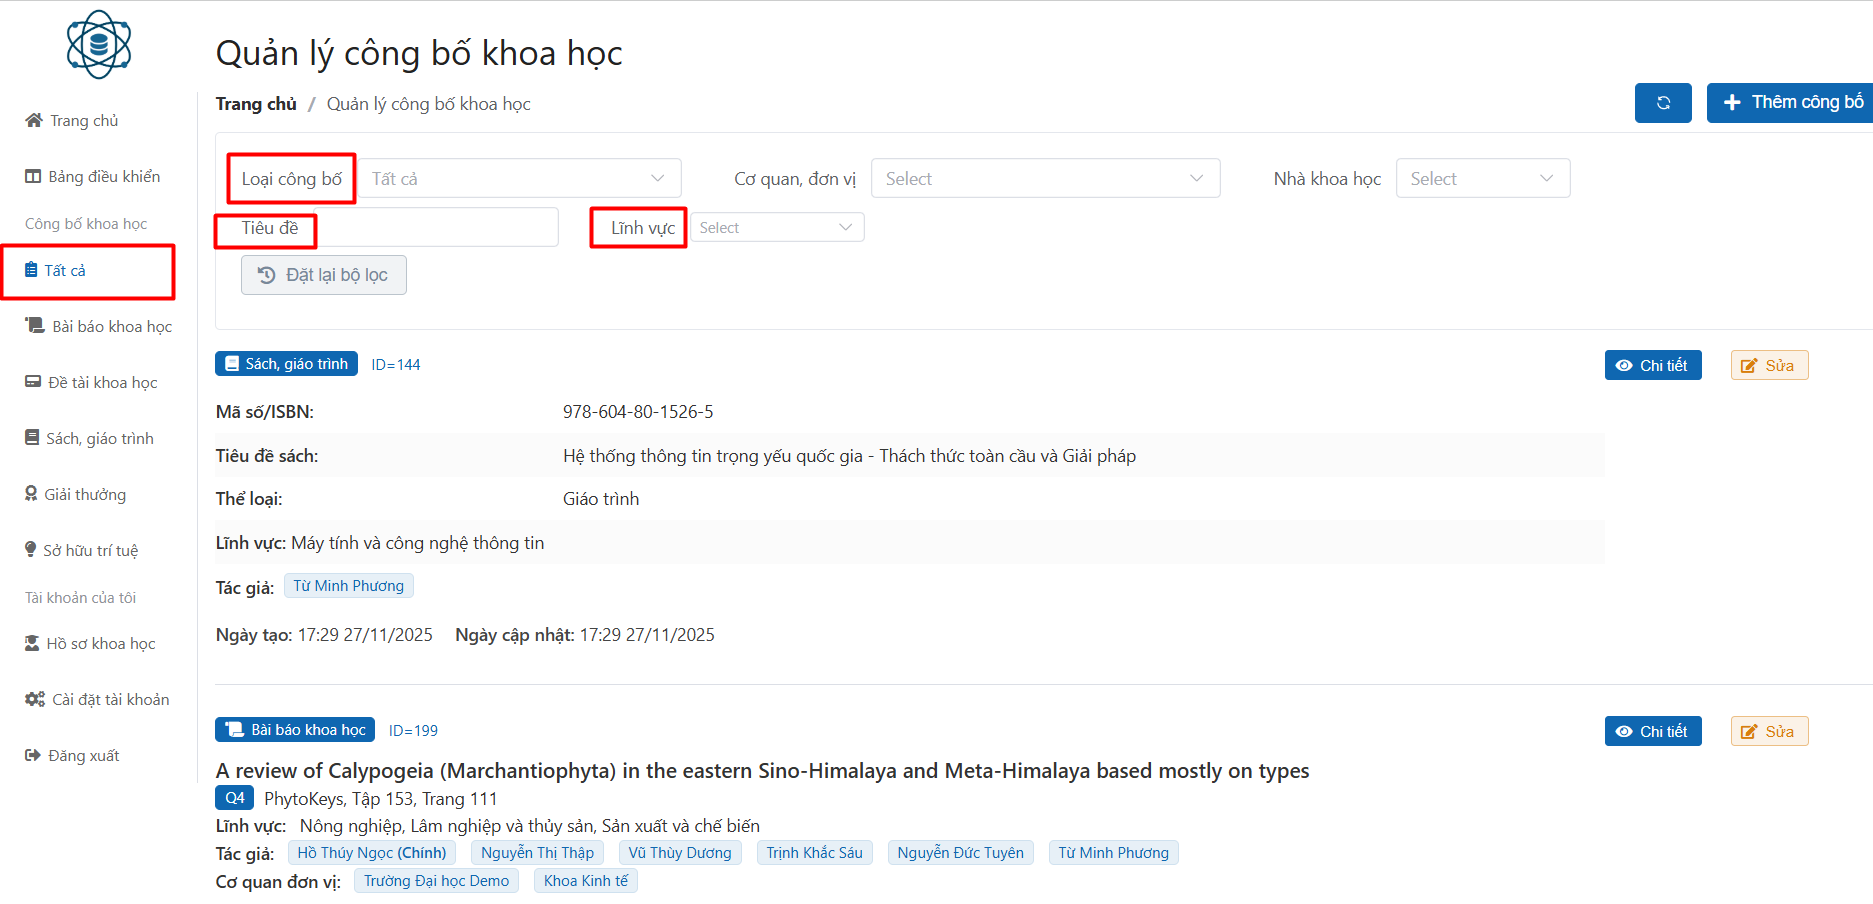The height and width of the screenshot is (904, 1873).
Task: Click the atom database logo icon
Action: (x=98, y=45)
